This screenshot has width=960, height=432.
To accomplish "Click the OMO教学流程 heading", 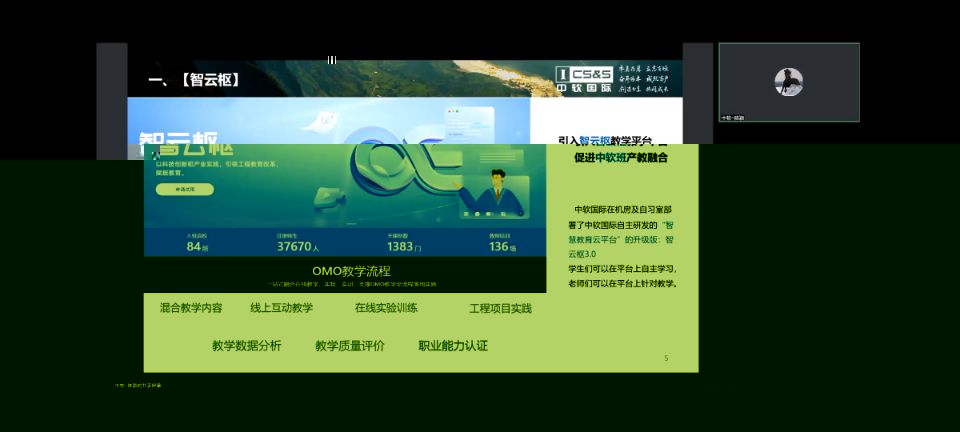I will (351, 271).
